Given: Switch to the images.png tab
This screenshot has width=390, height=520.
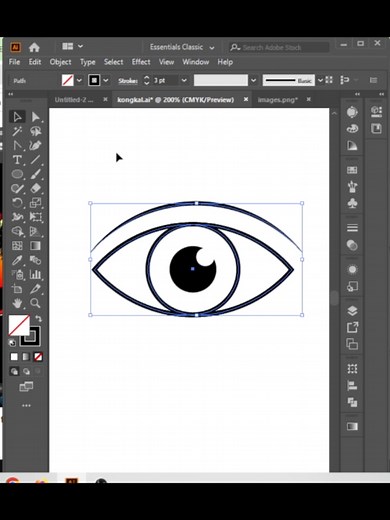Looking at the screenshot, I should pos(278,100).
